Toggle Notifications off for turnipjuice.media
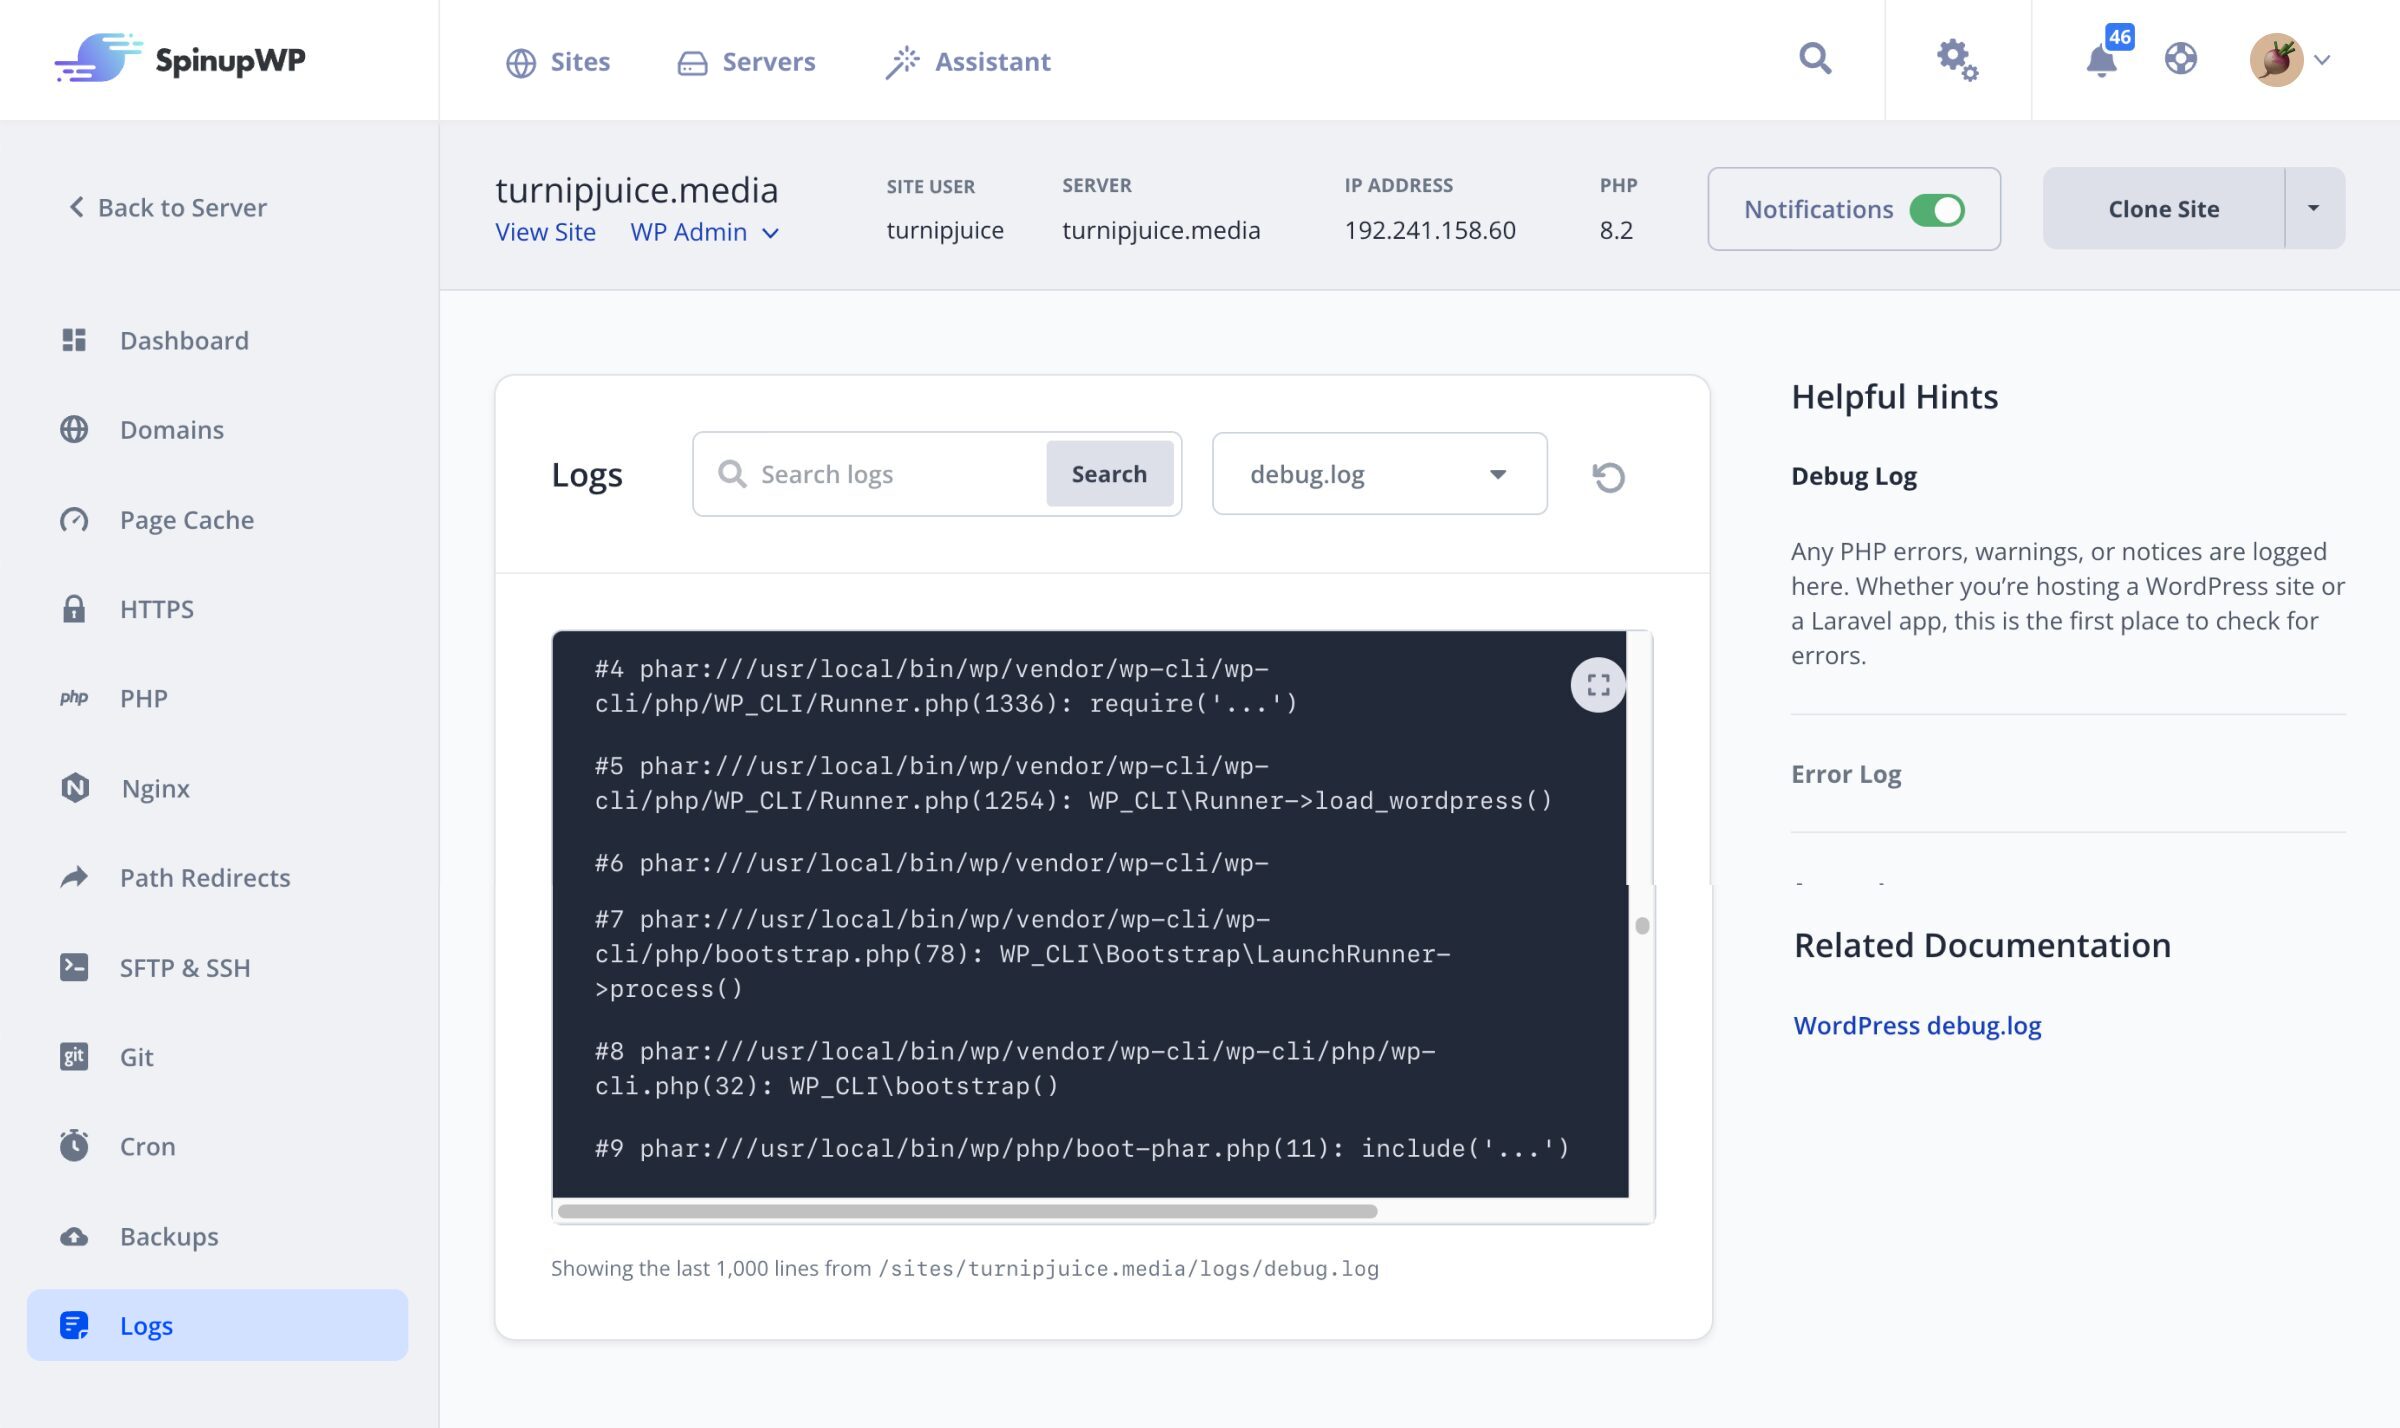The width and height of the screenshot is (2400, 1428). [x=1938, y=209]
